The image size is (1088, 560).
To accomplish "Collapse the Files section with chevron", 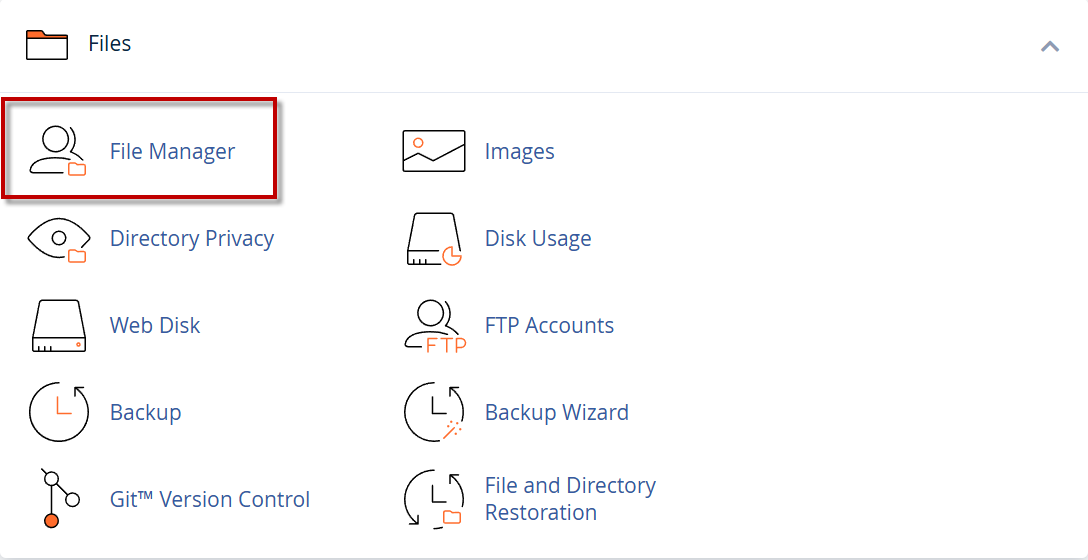I will 1049,46.
